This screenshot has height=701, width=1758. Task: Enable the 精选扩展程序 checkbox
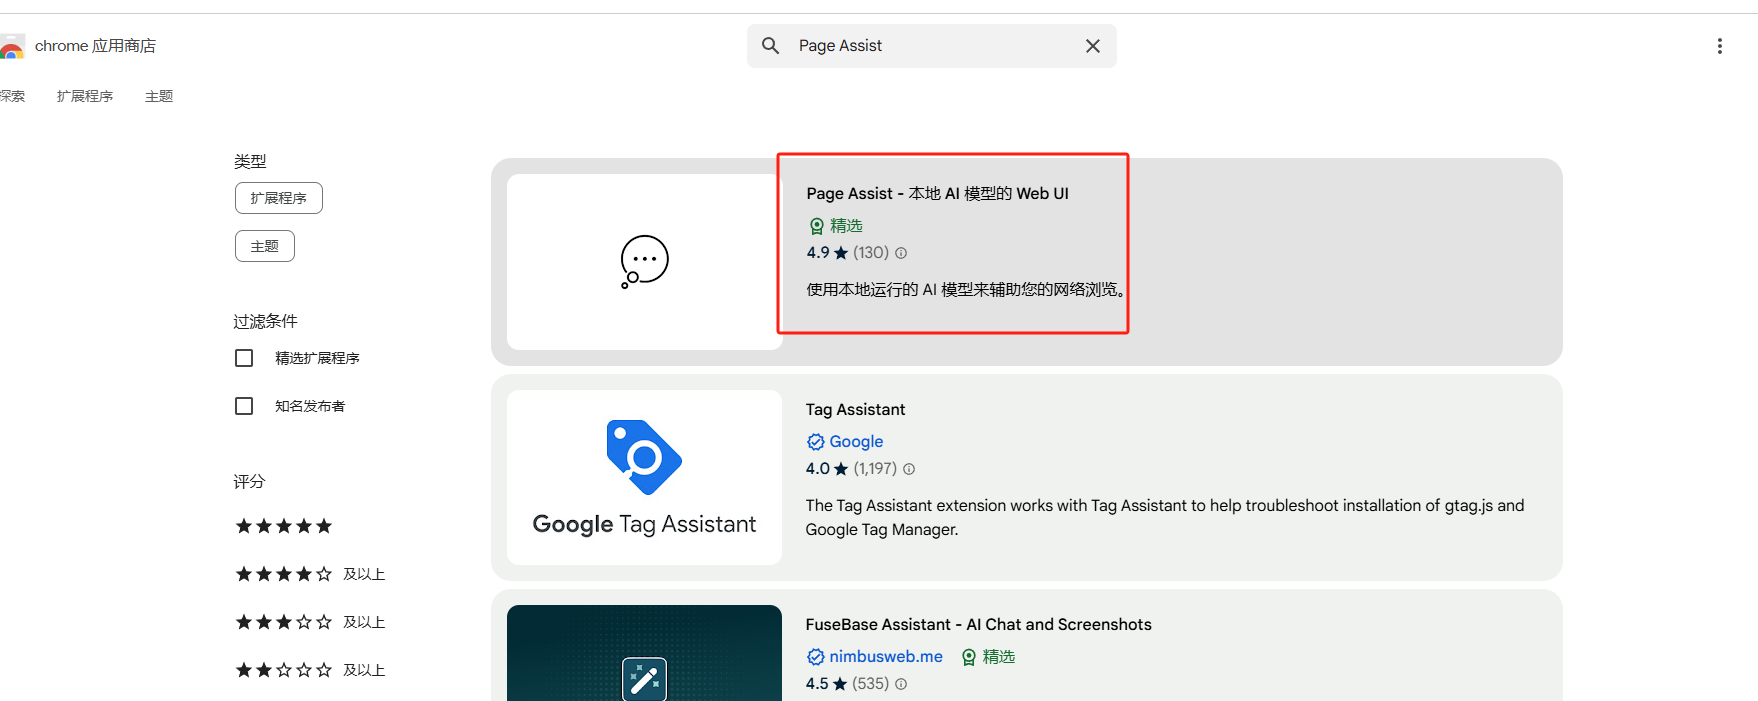(x=244, y=358)
